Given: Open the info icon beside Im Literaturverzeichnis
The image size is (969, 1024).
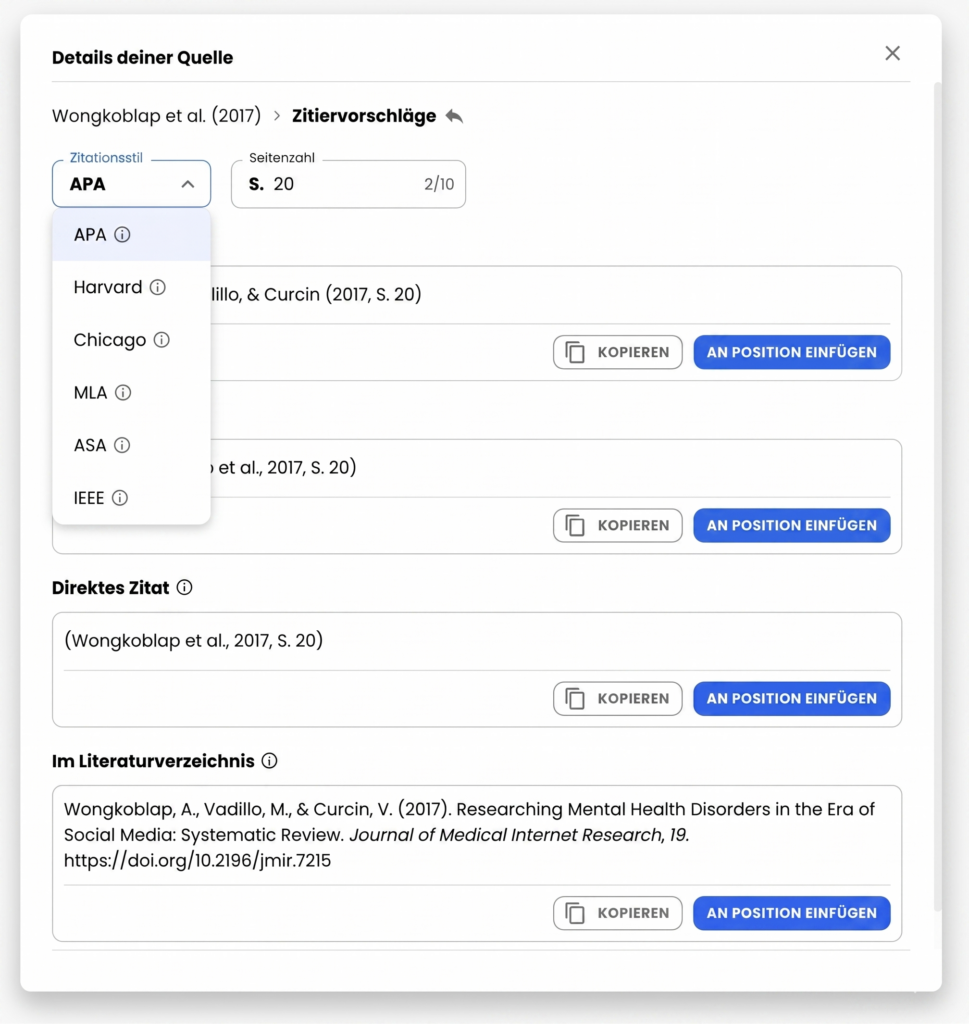Looking at the screenshot, I should 270,761.
